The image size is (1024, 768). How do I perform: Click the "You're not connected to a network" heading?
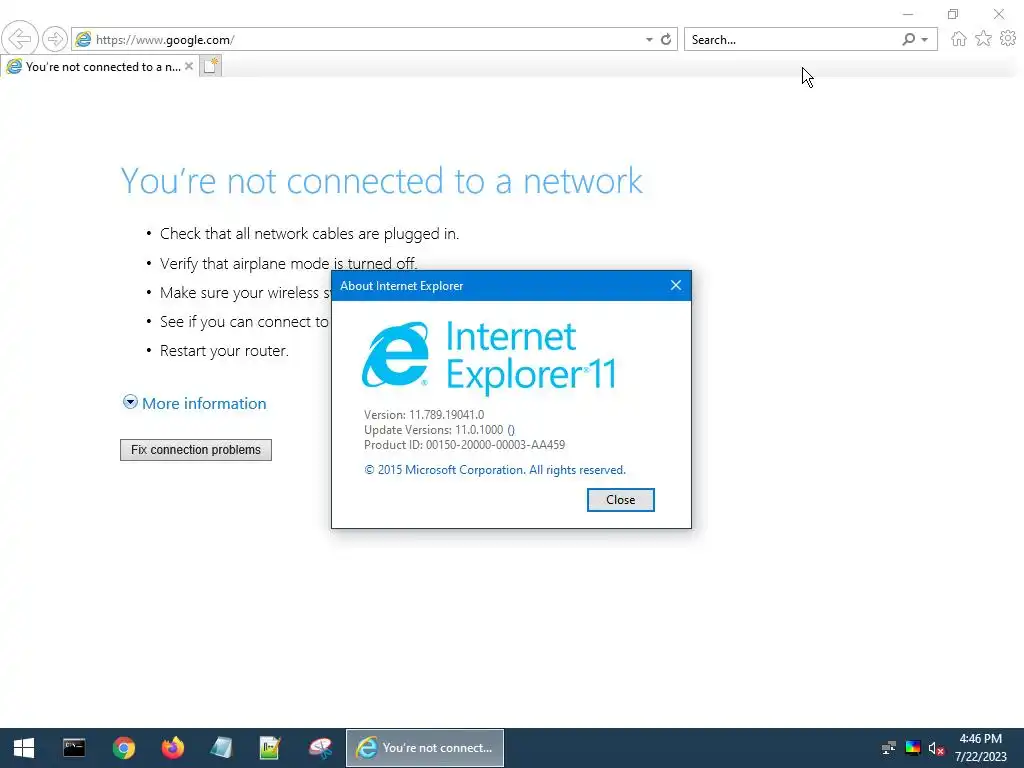coord(381,181)
